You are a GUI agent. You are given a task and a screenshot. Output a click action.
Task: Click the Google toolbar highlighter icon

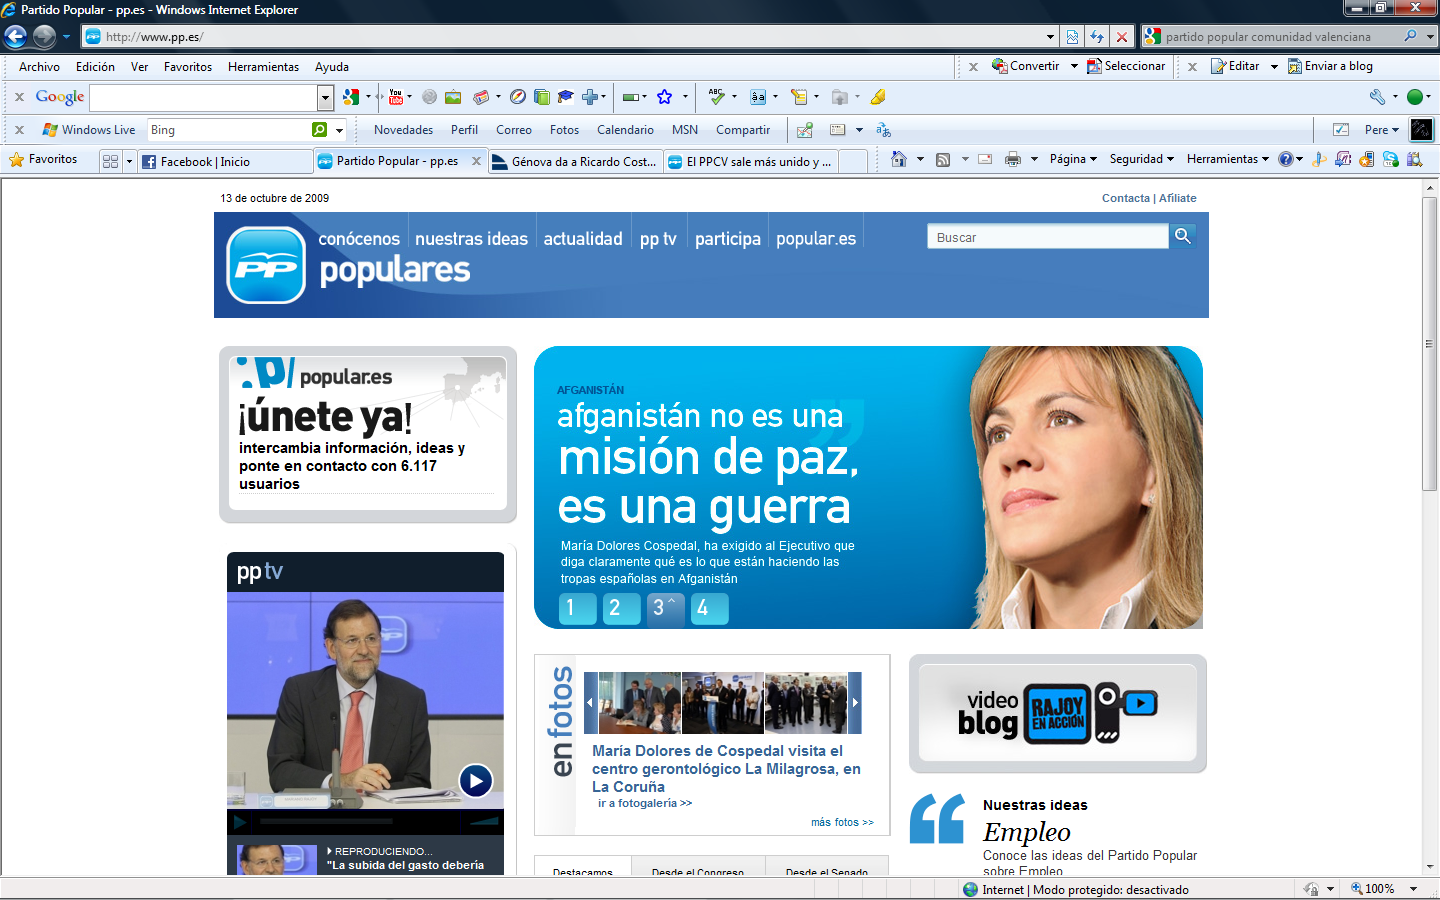point(878,97)
